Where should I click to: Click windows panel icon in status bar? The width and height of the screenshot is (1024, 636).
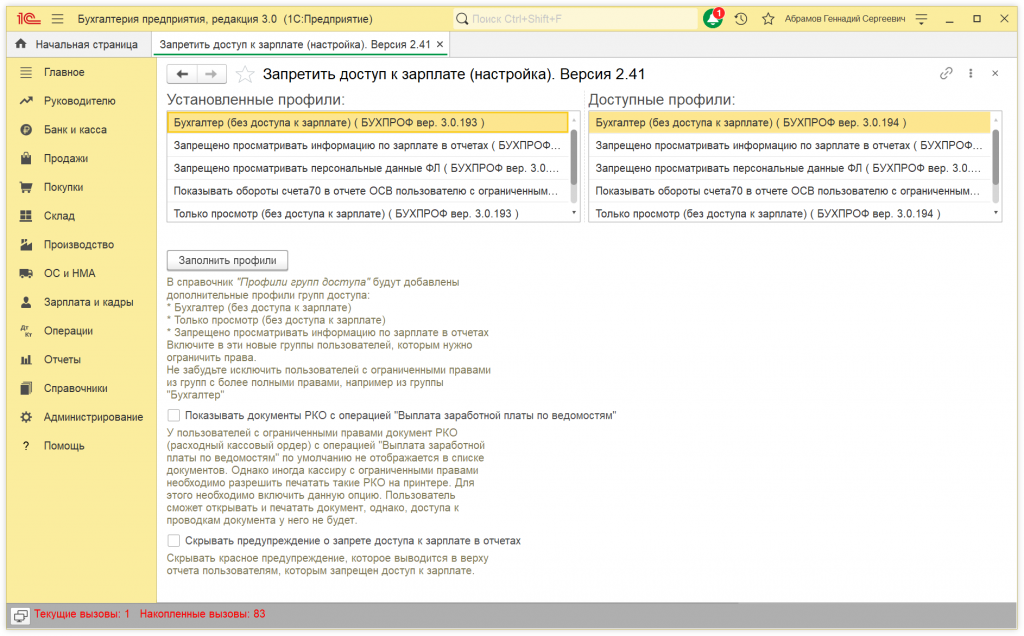(21, 614)
